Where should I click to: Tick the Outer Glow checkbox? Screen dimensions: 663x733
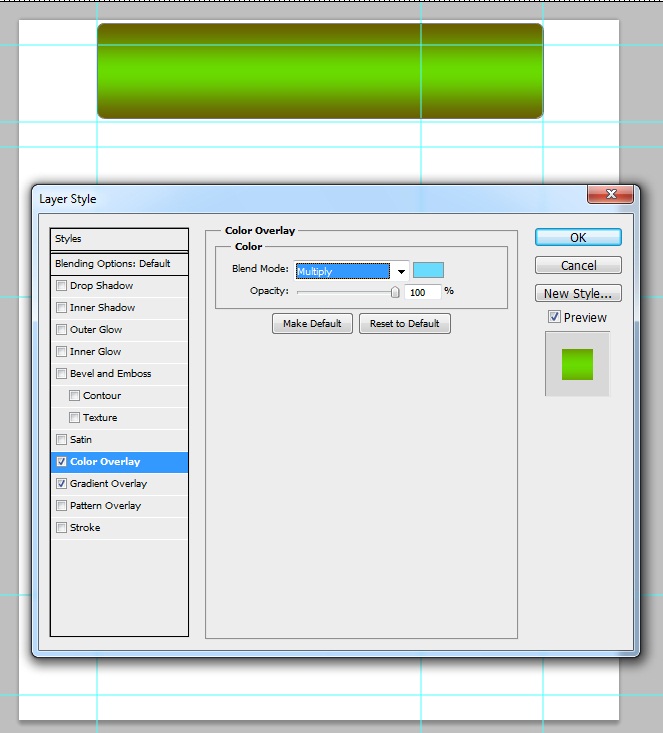tap(61, 329)
